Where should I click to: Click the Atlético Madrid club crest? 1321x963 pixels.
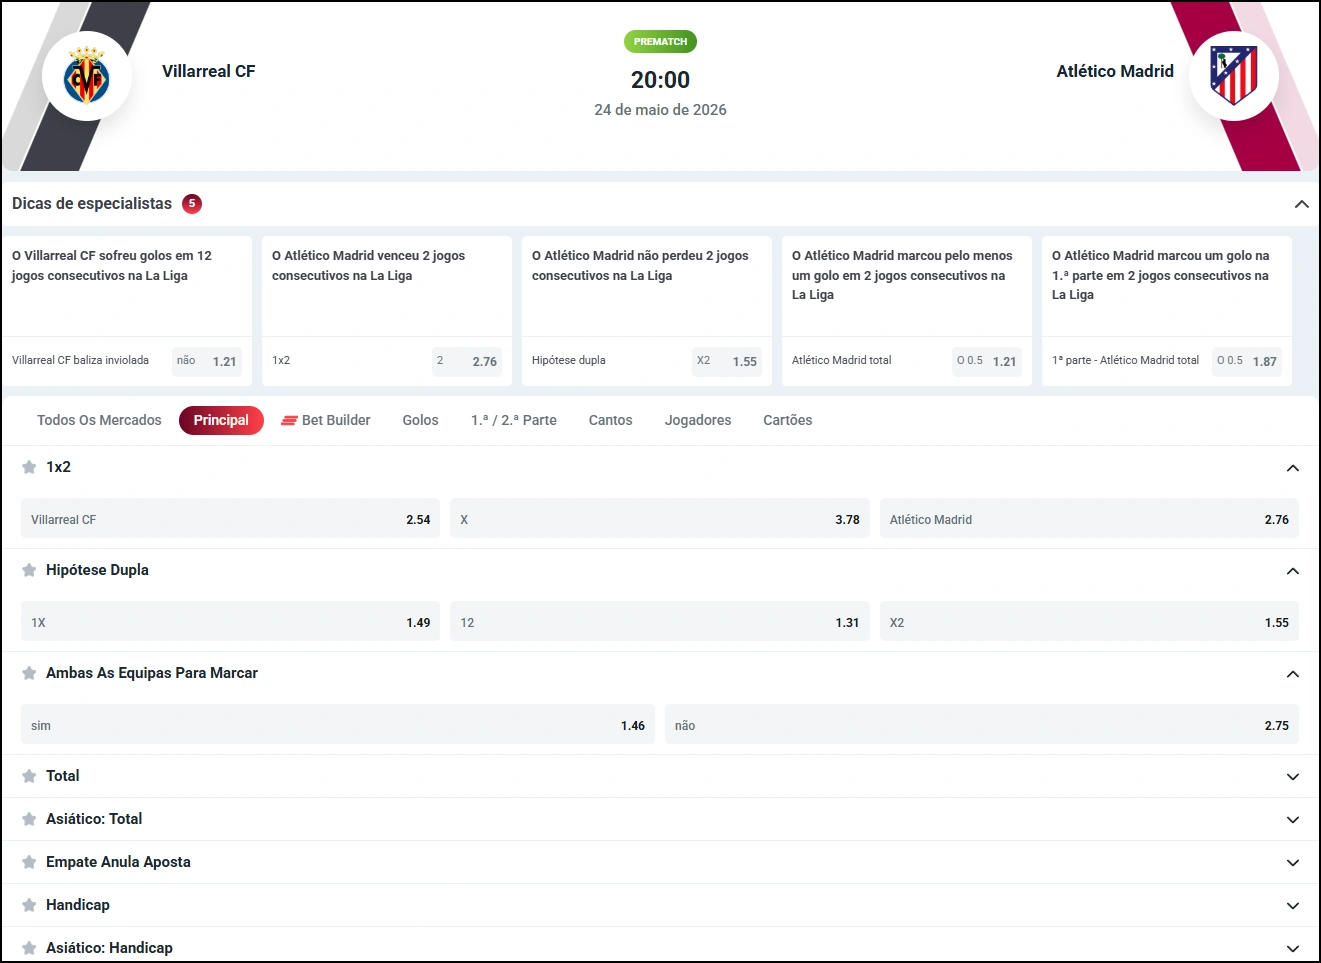(1233, 76)
